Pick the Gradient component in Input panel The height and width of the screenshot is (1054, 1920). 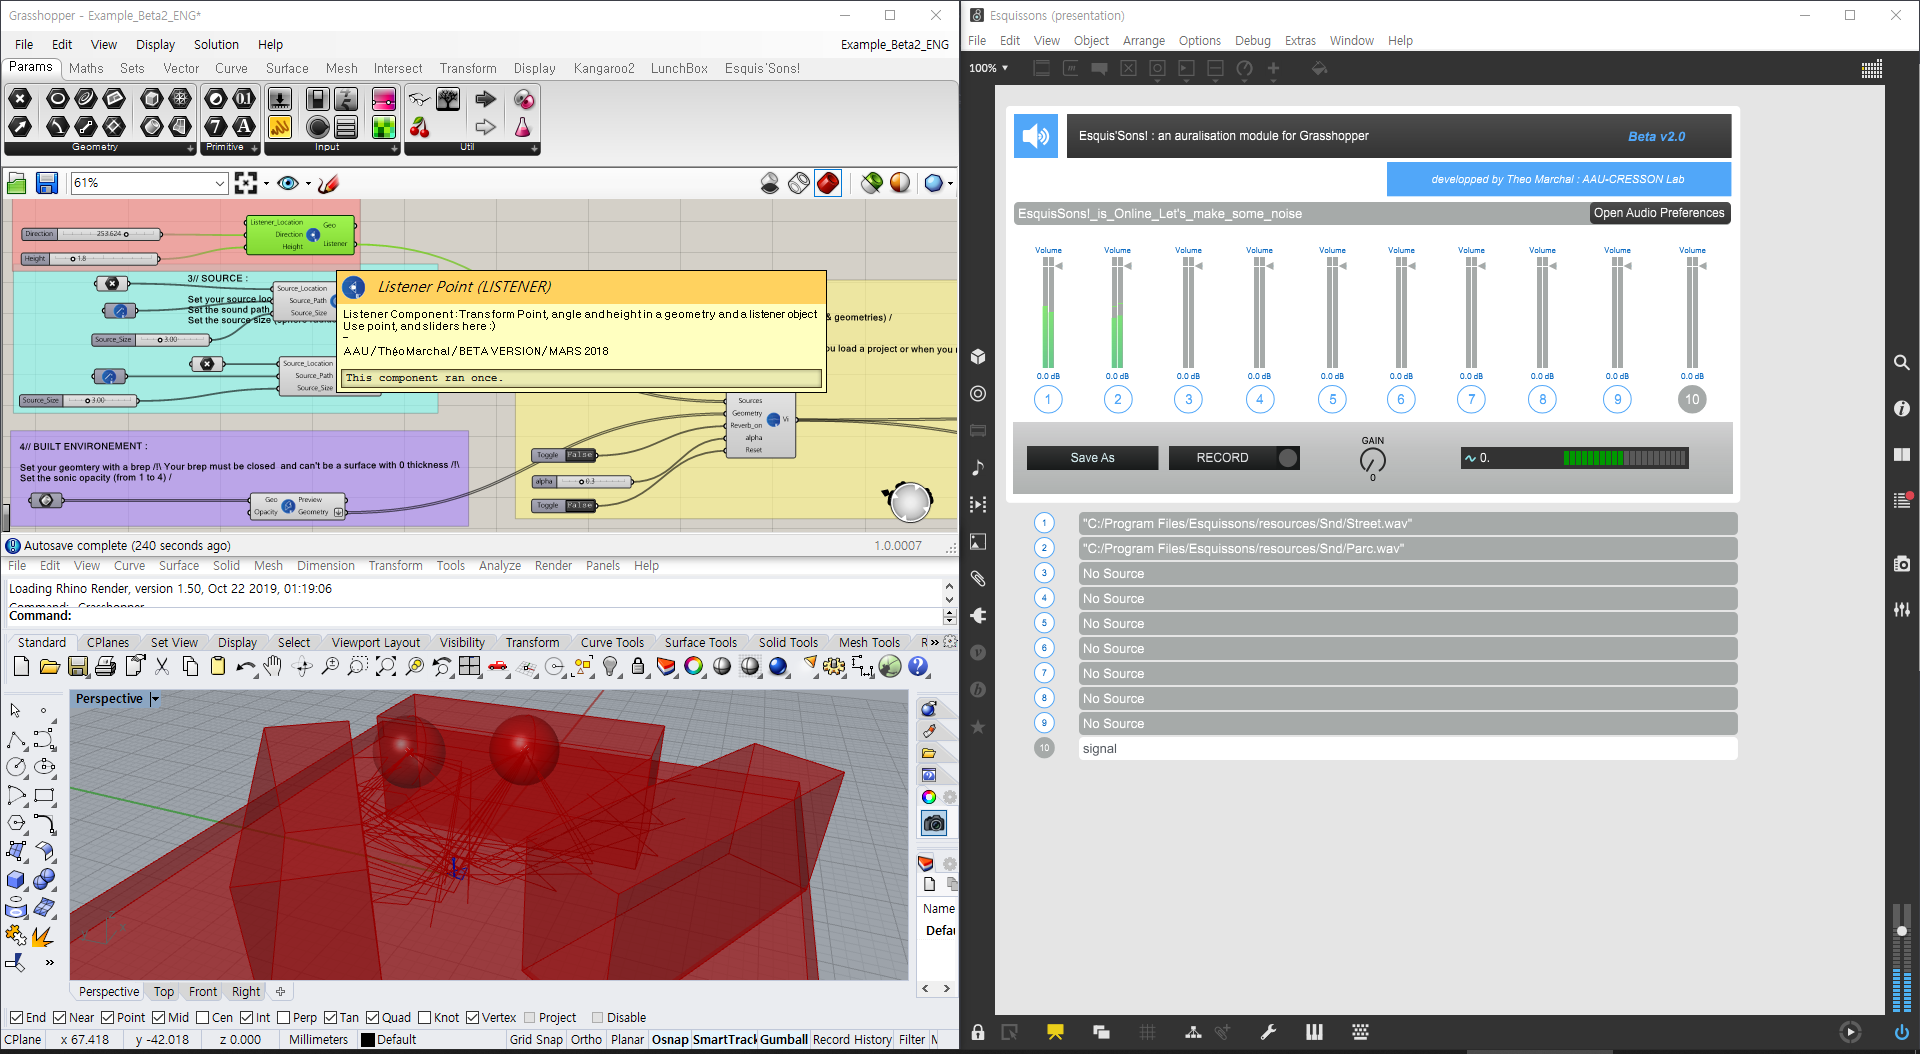384,99
